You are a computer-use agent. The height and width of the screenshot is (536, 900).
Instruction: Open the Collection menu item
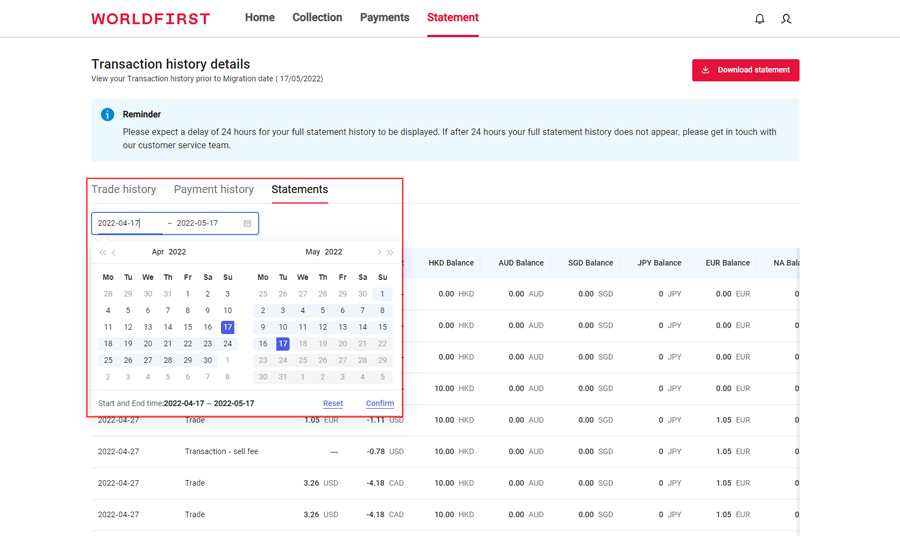coord(317,18)
